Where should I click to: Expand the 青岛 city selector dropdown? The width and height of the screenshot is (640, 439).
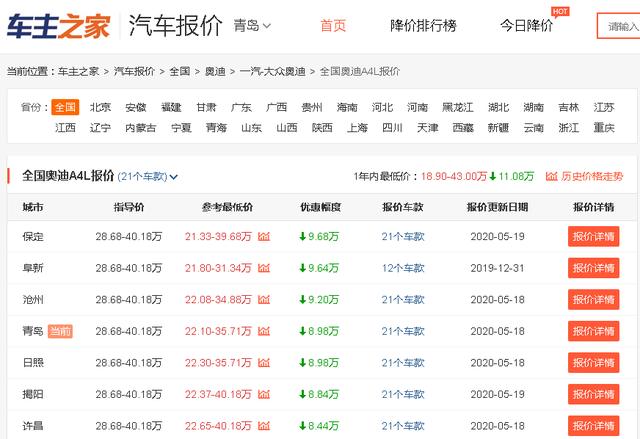pos(252,26)
